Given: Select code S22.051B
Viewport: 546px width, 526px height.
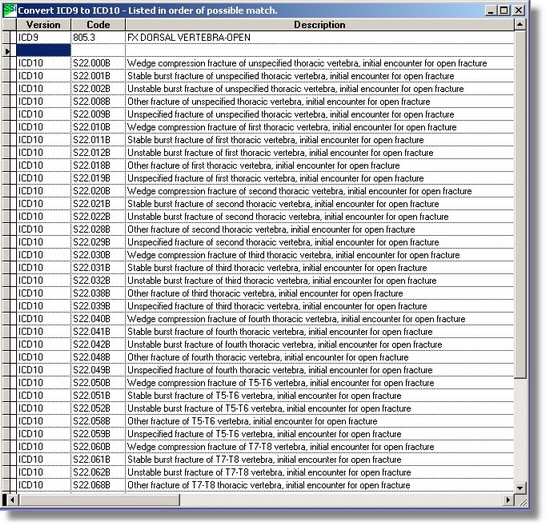Looking at the screenshot, I should (98, 395).
